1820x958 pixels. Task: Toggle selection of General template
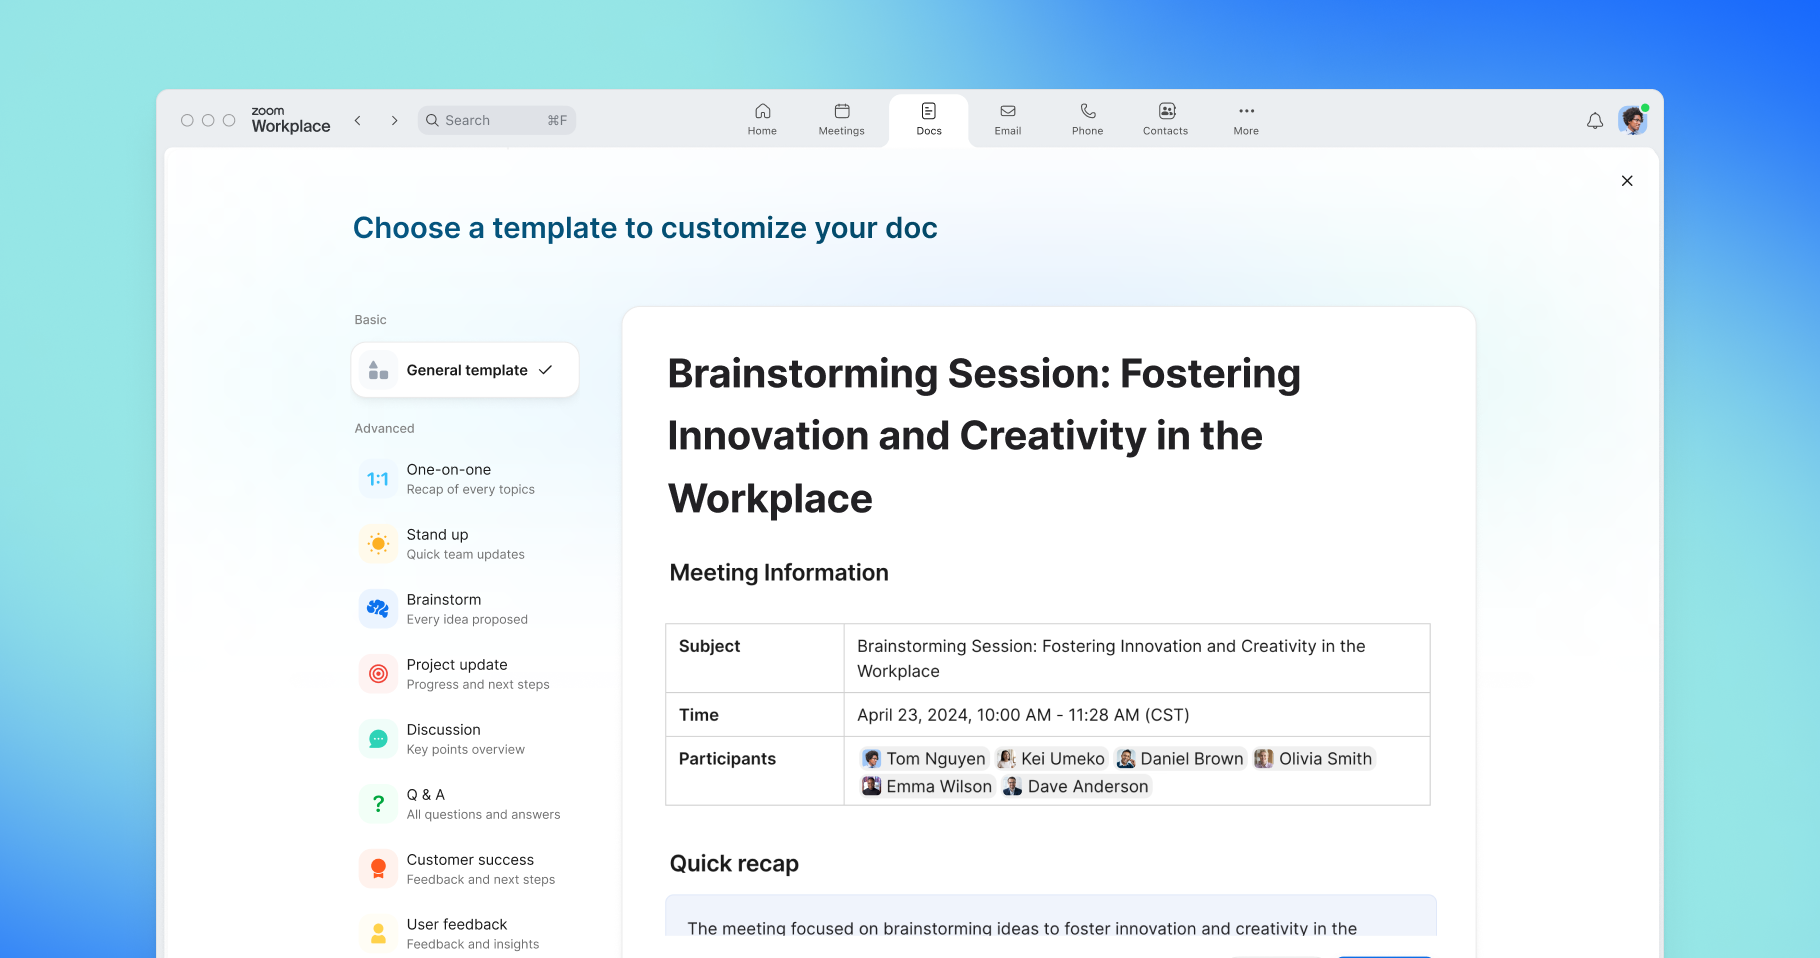pyautogui.click(x=464, y=369)
